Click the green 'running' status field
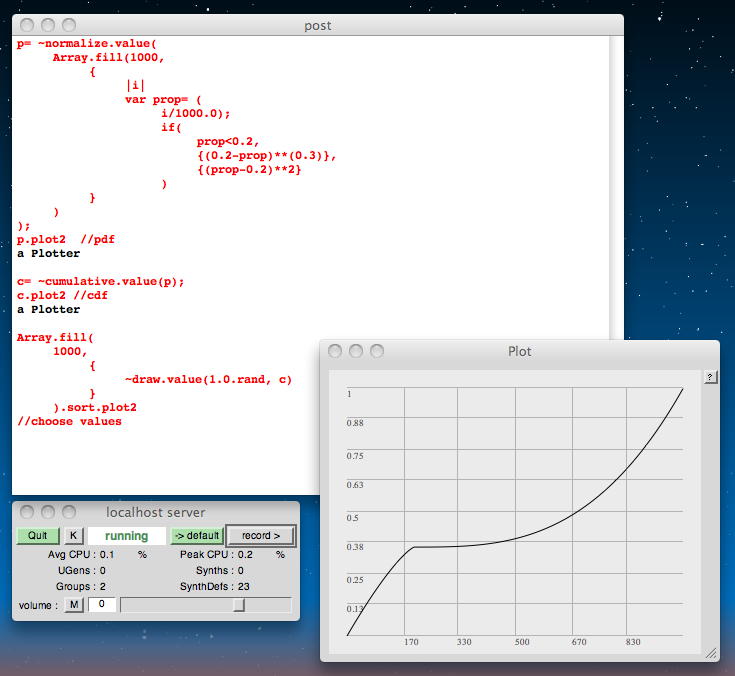Image resolution: width=735 pixels, height=676 pixels. 126,536
